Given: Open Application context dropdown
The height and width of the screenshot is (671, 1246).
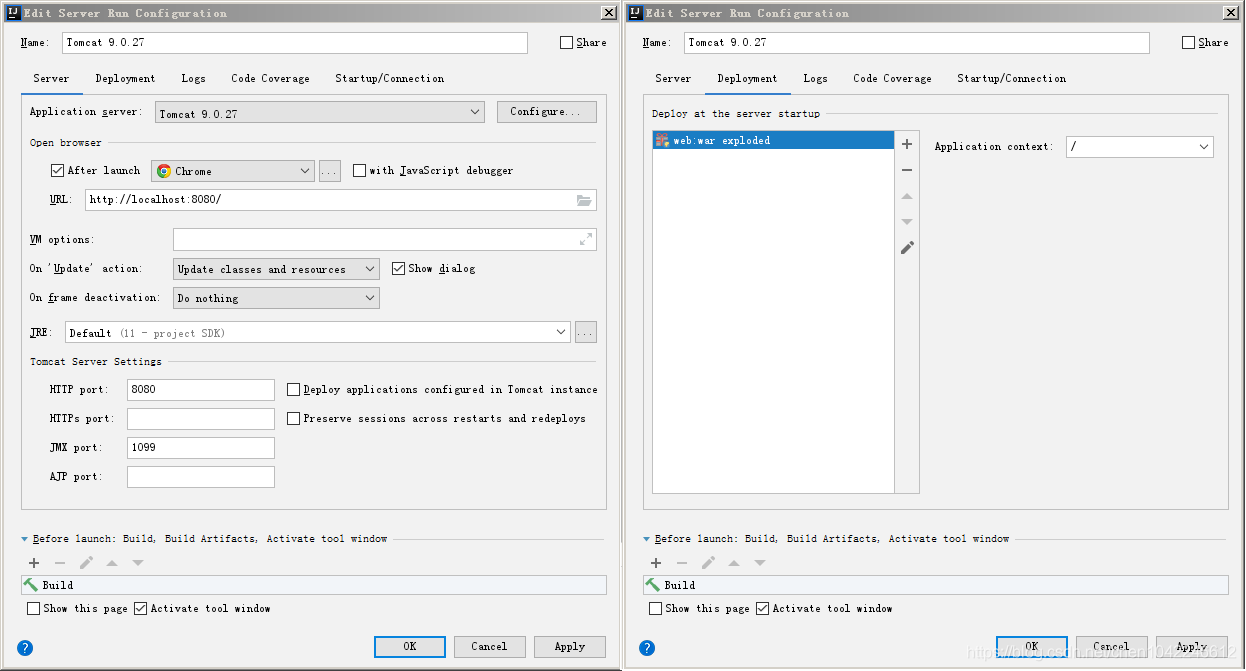Looking at the screenshot, I should [x=1140, y=147].
